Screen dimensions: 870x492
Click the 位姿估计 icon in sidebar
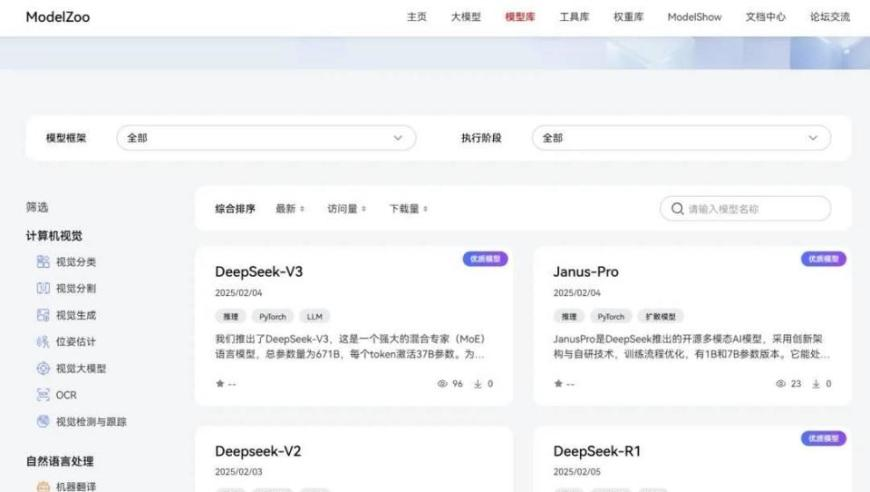43,342
